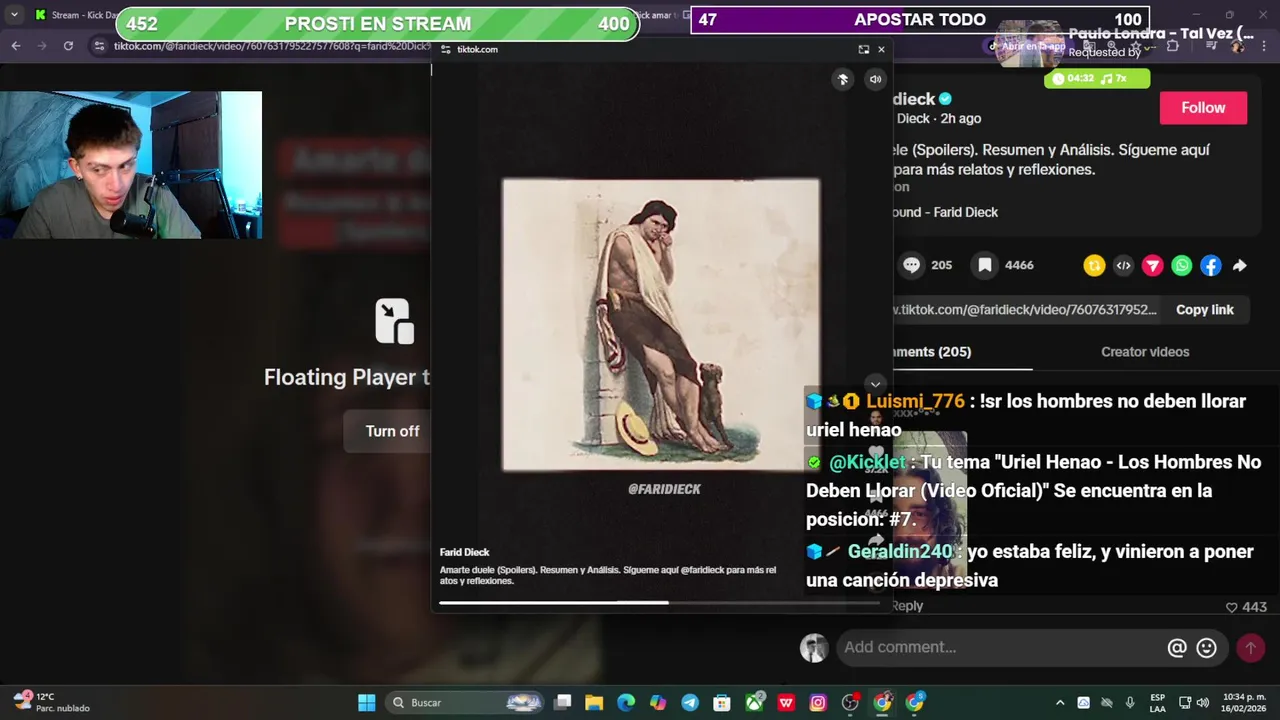Viewport: 1280px width, 720px height.
Task: Open Microsoft Store from the taskbar
Action: click(x=722, y=702)
